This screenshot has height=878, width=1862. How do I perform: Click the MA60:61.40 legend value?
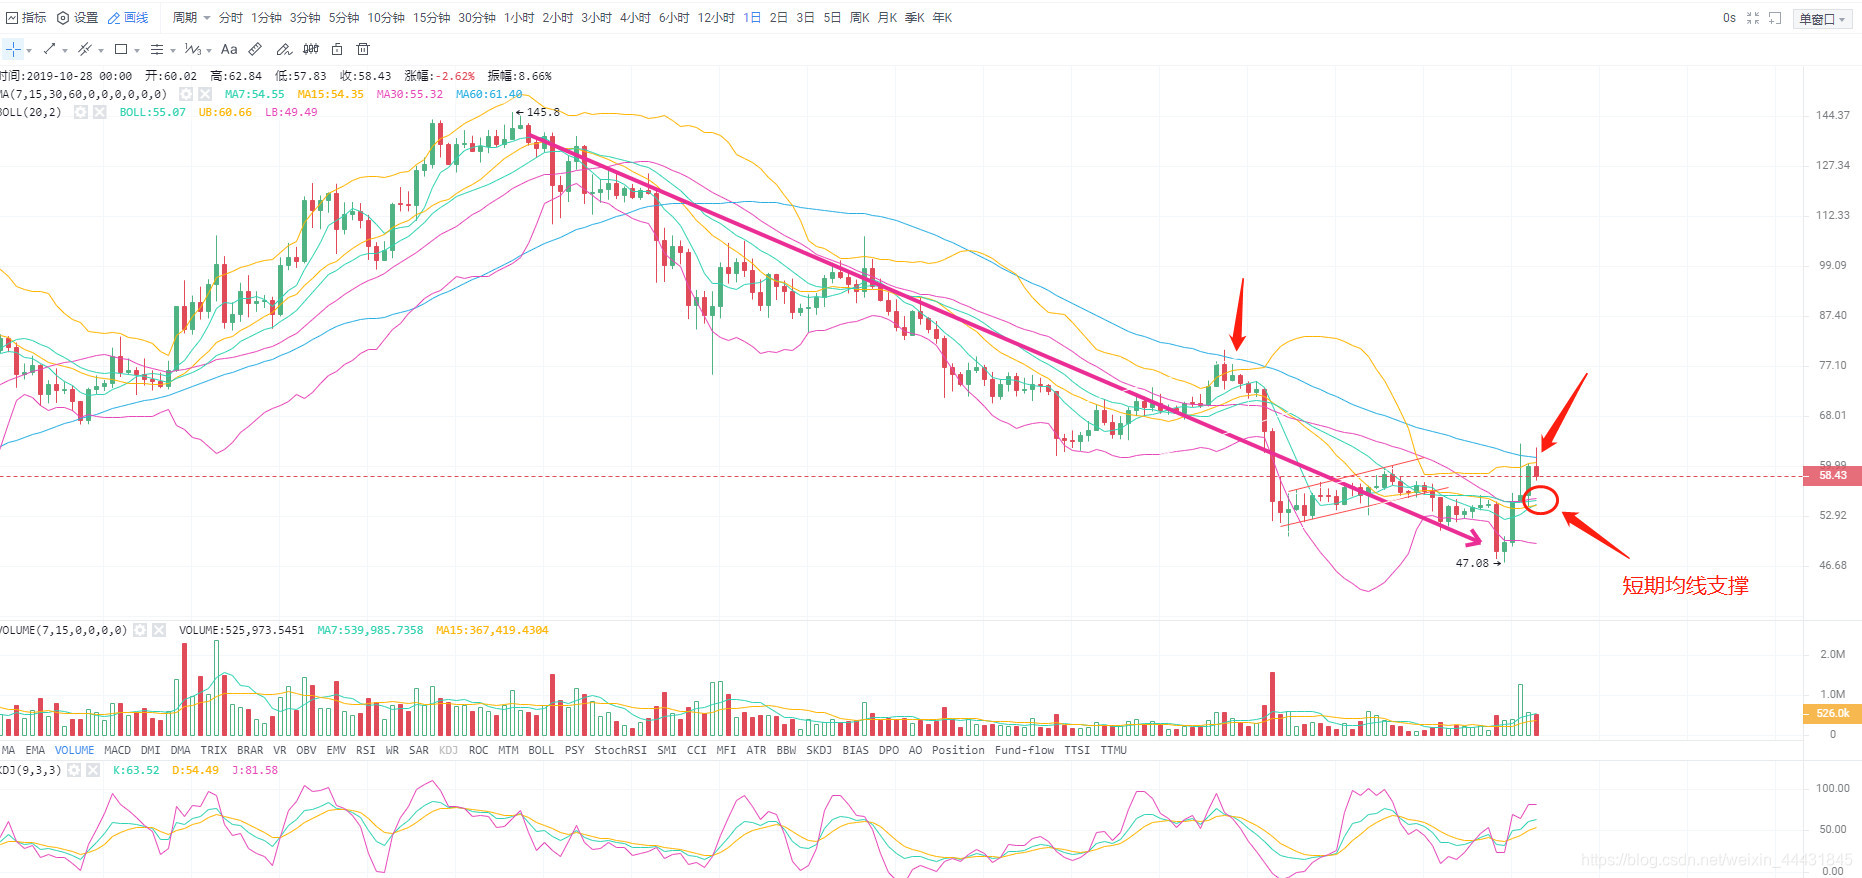[x=489, y=94]
